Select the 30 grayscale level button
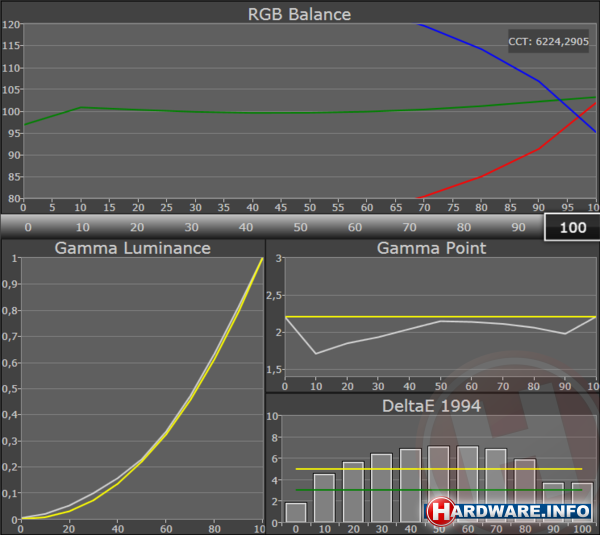The image size is (600, 535). pos(191,227)
